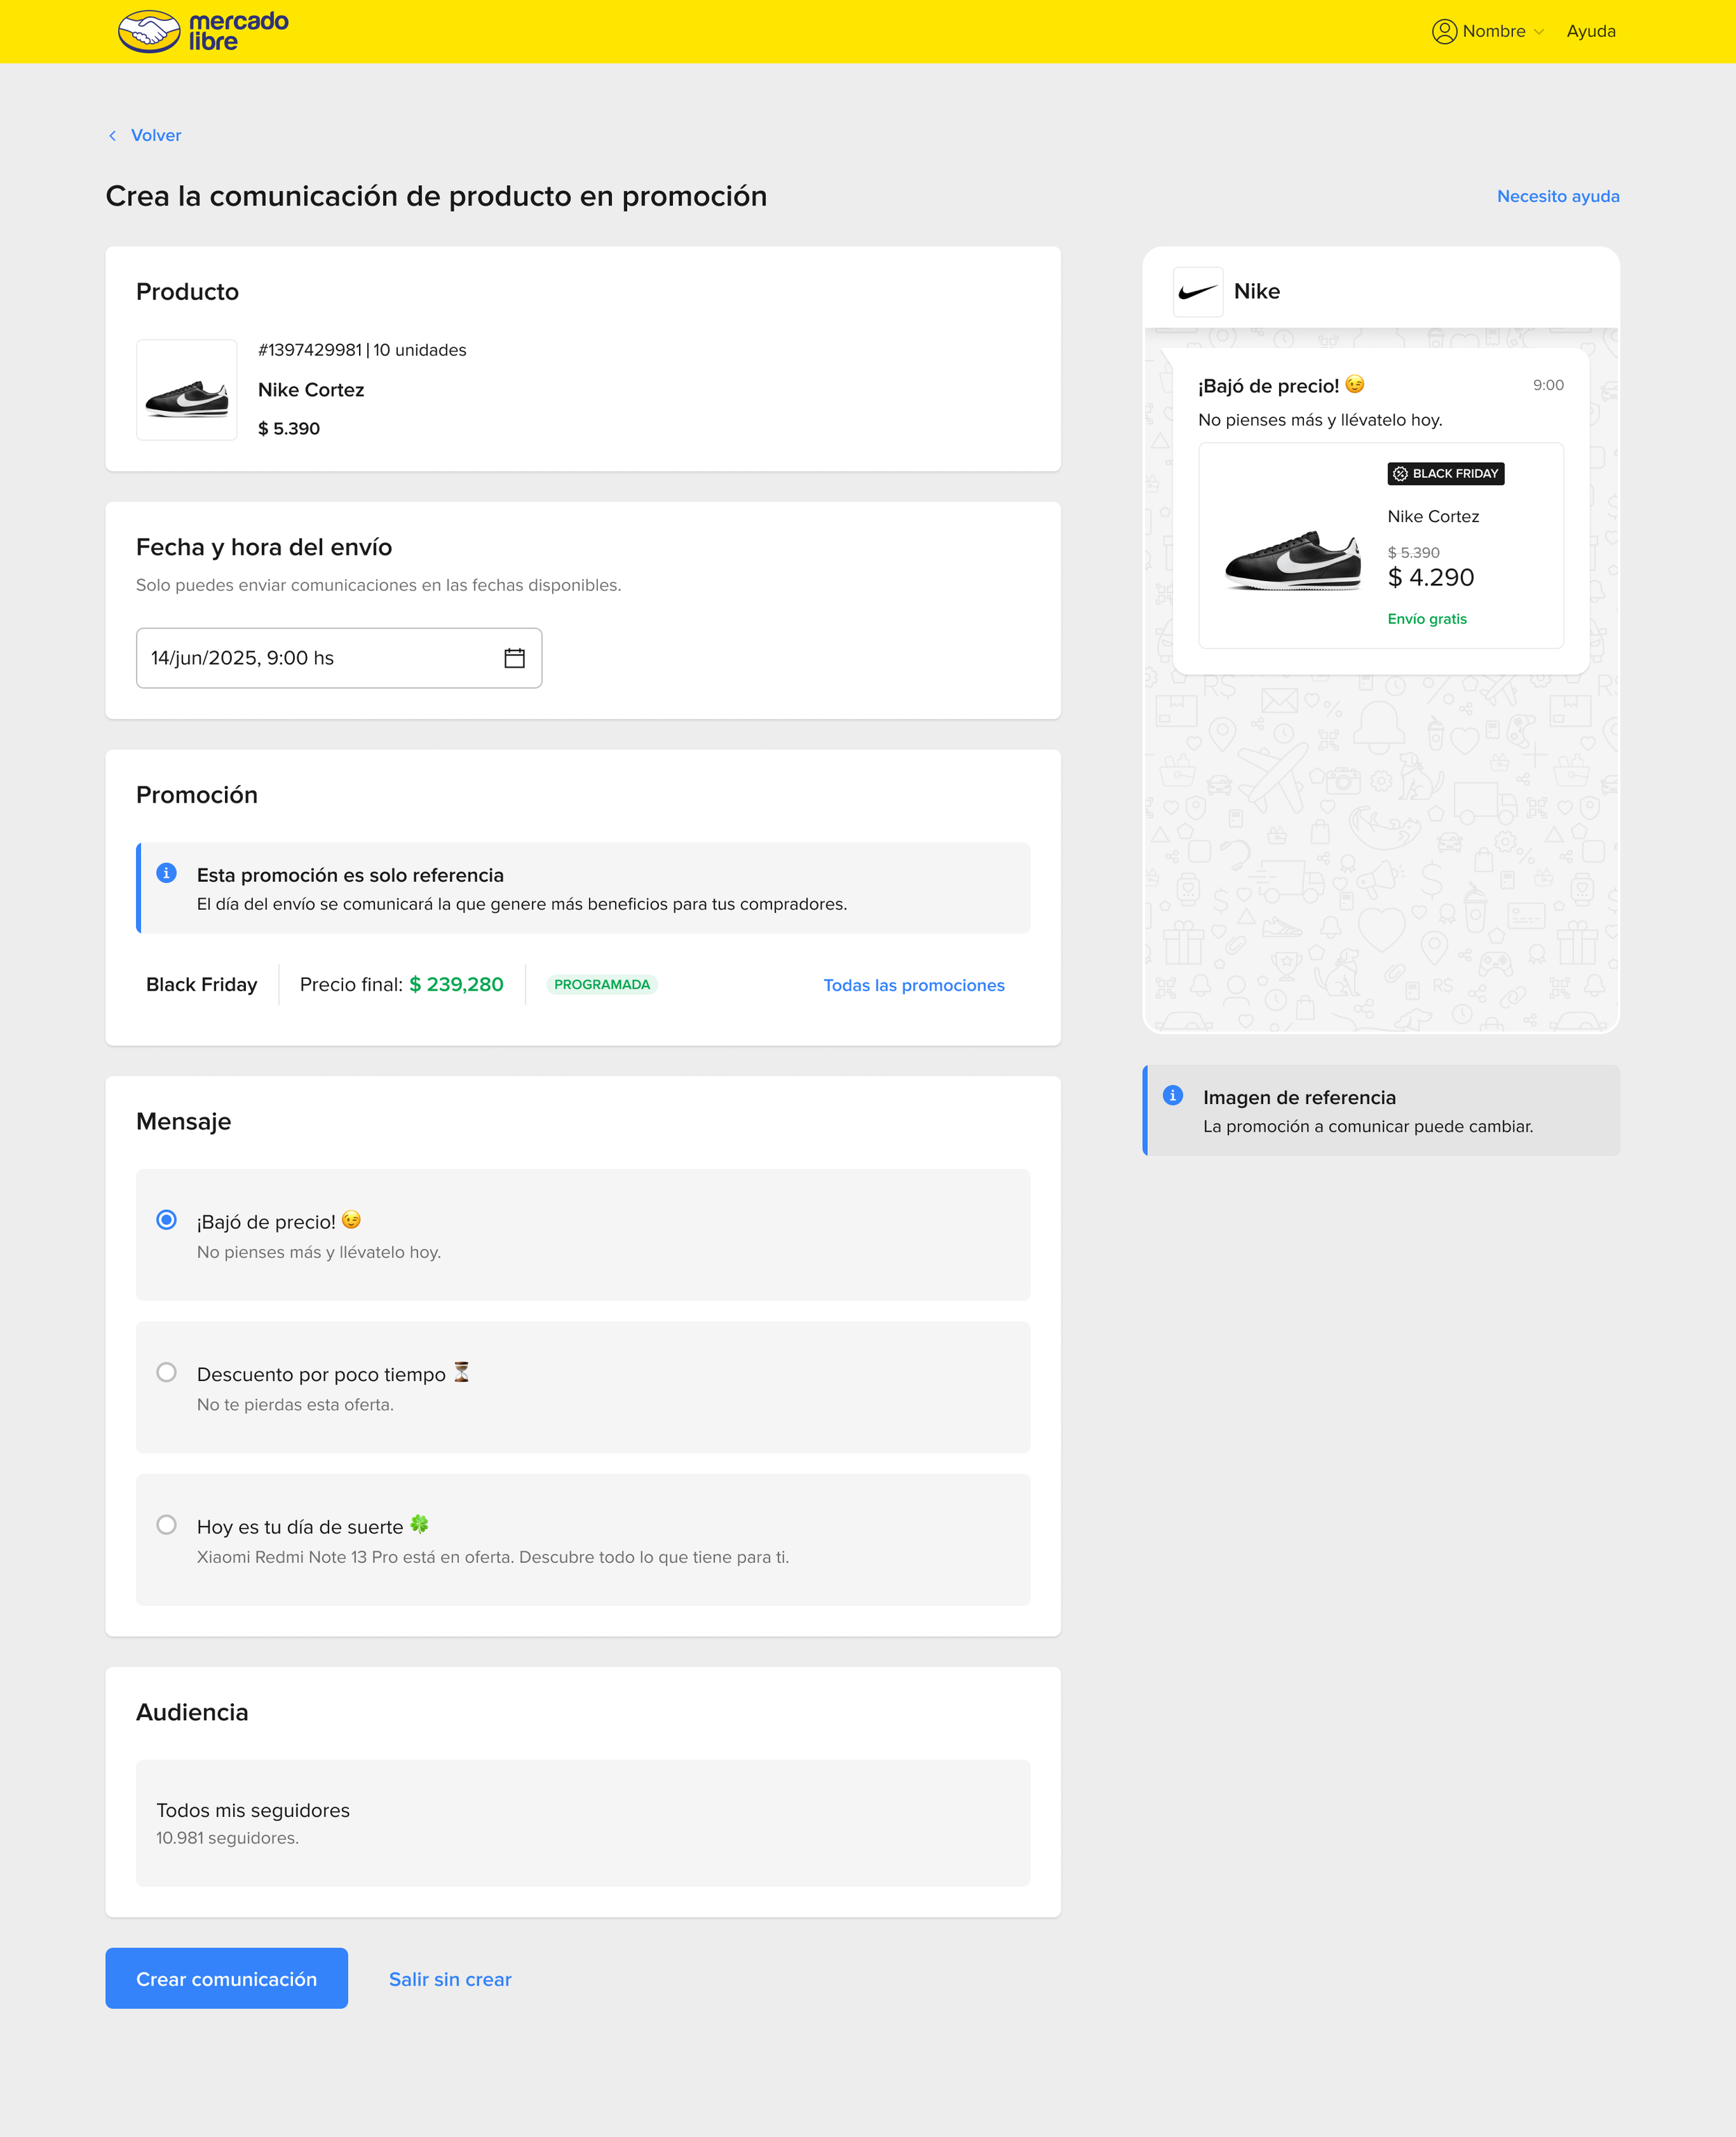Click the Black Friday badge in preview
Image resolution: width=1736 pixels, height=2137 pixels.
point(1445,474)
